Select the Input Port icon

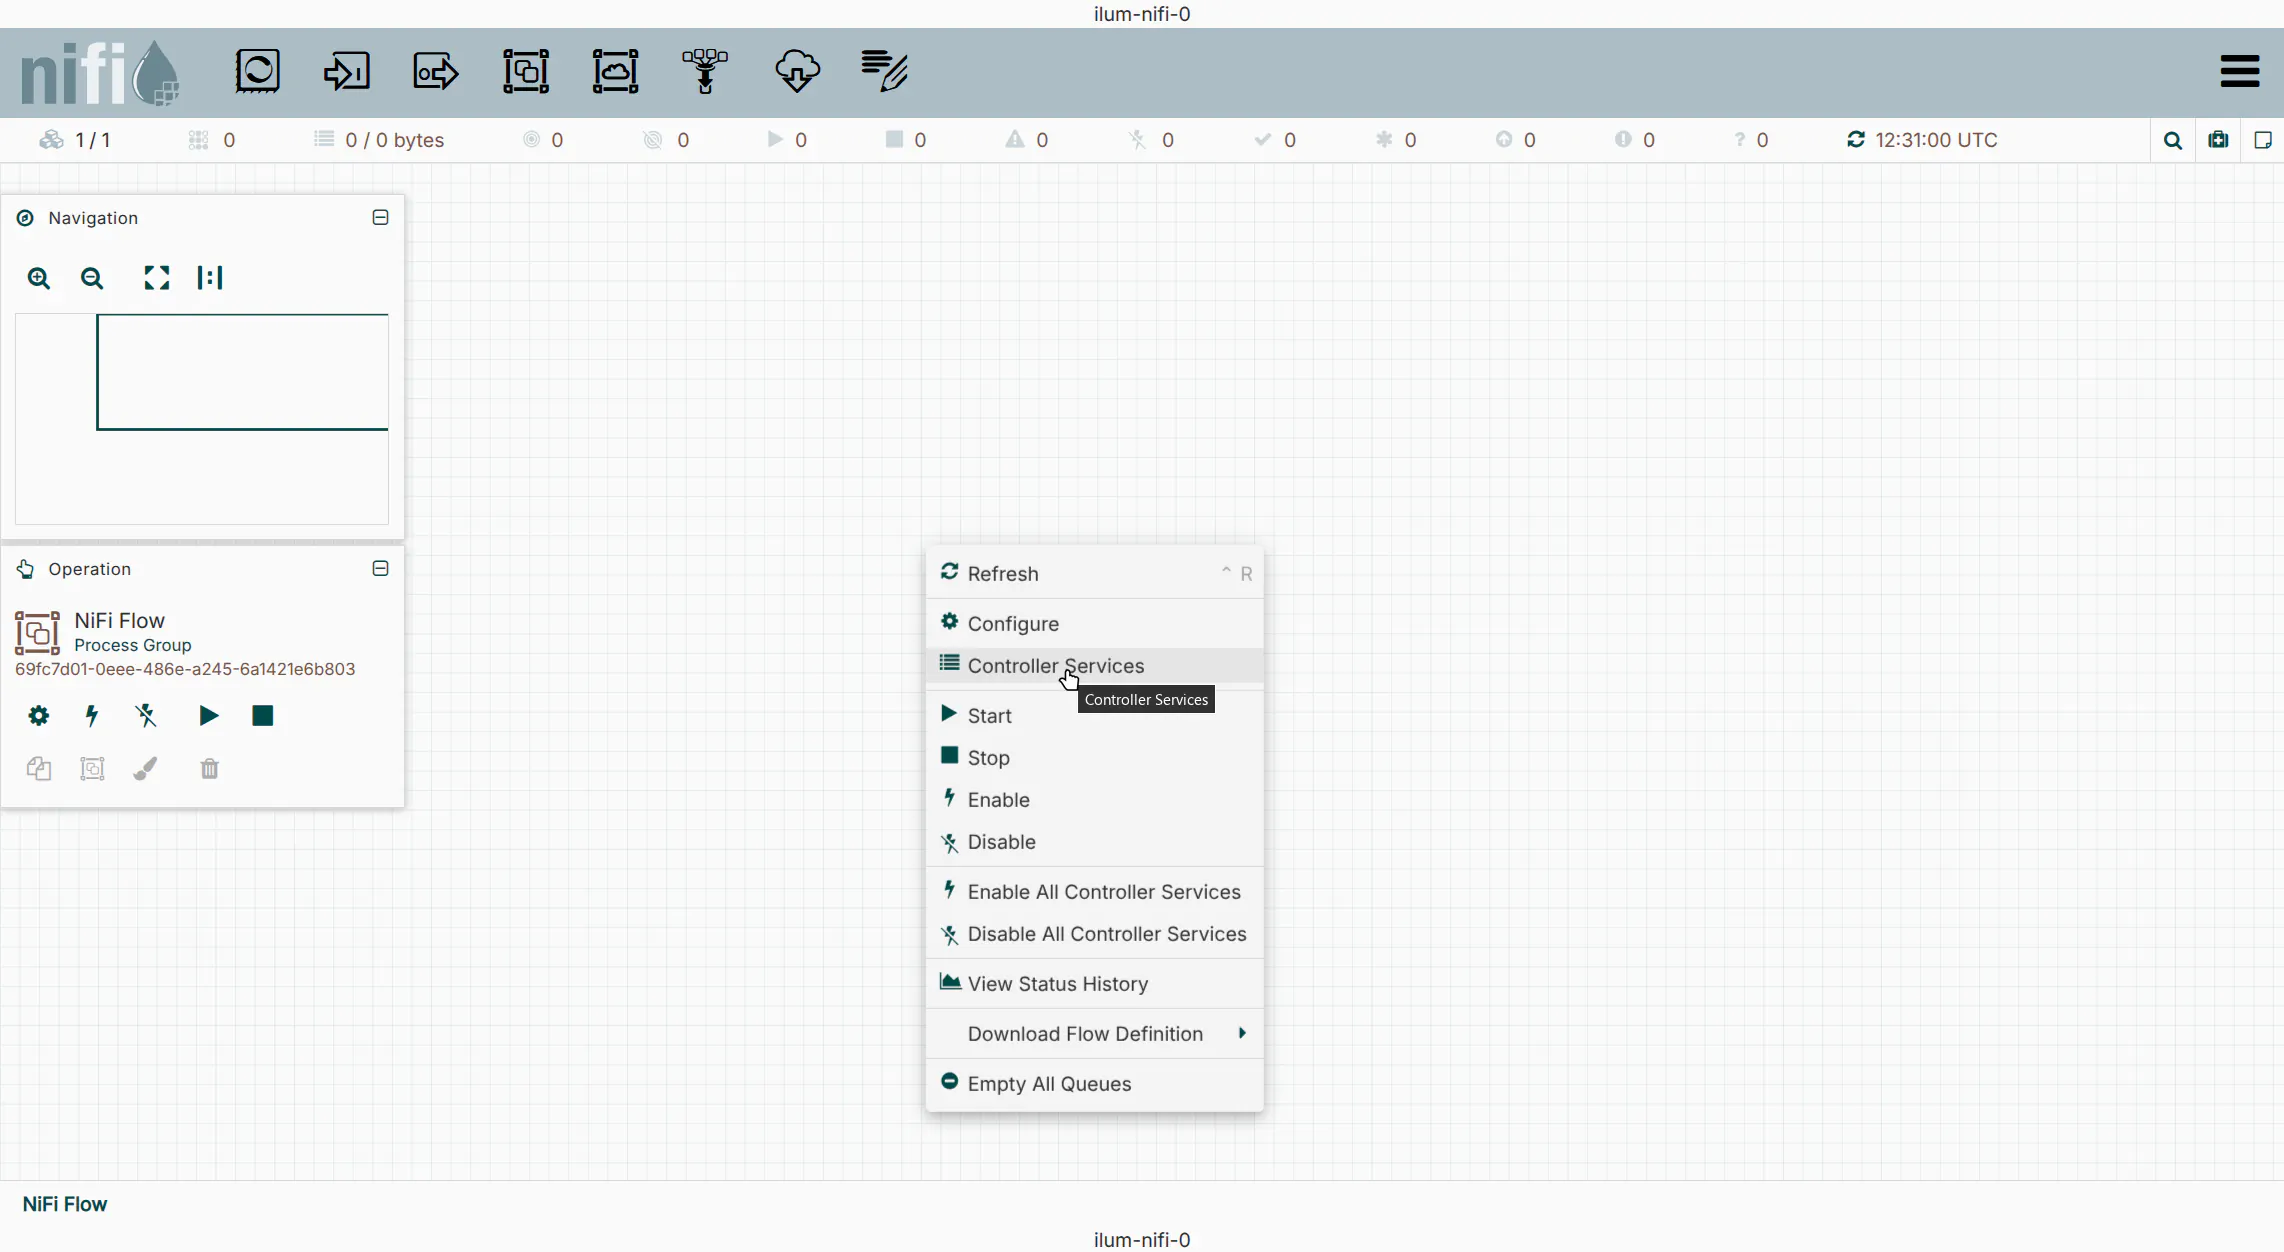tap(346, 71)
